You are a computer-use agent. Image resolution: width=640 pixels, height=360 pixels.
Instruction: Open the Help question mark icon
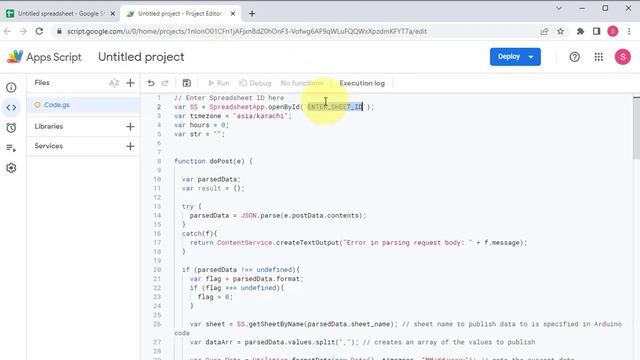[574, 57]
